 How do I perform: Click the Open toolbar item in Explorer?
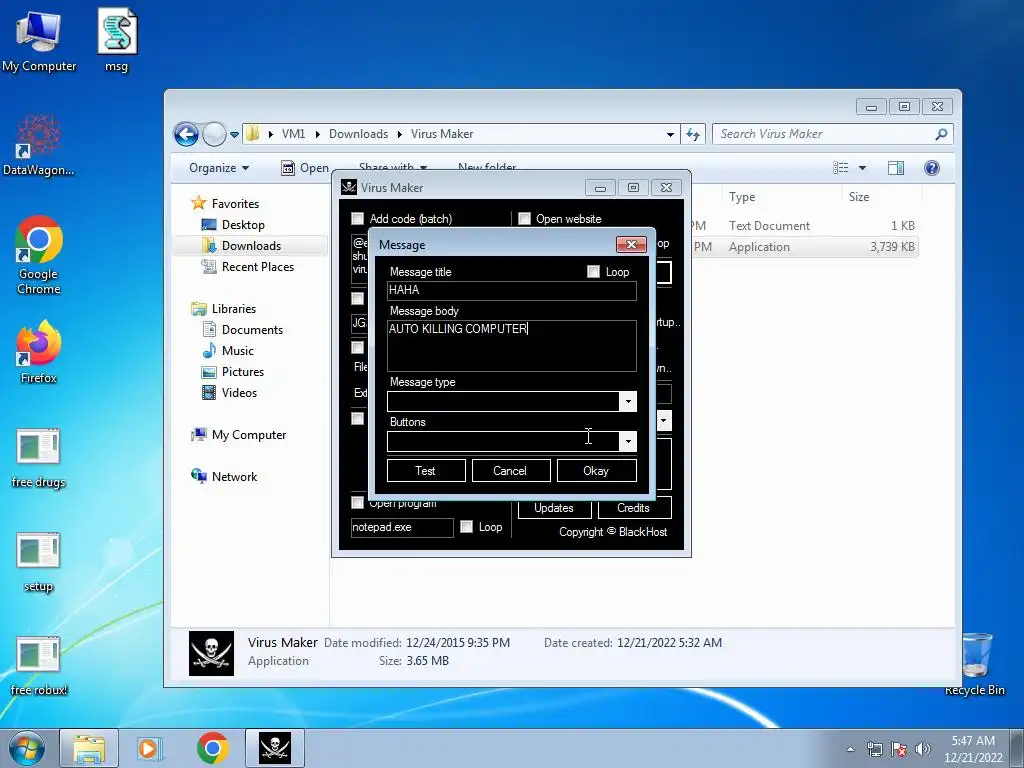tap(305, 168)
